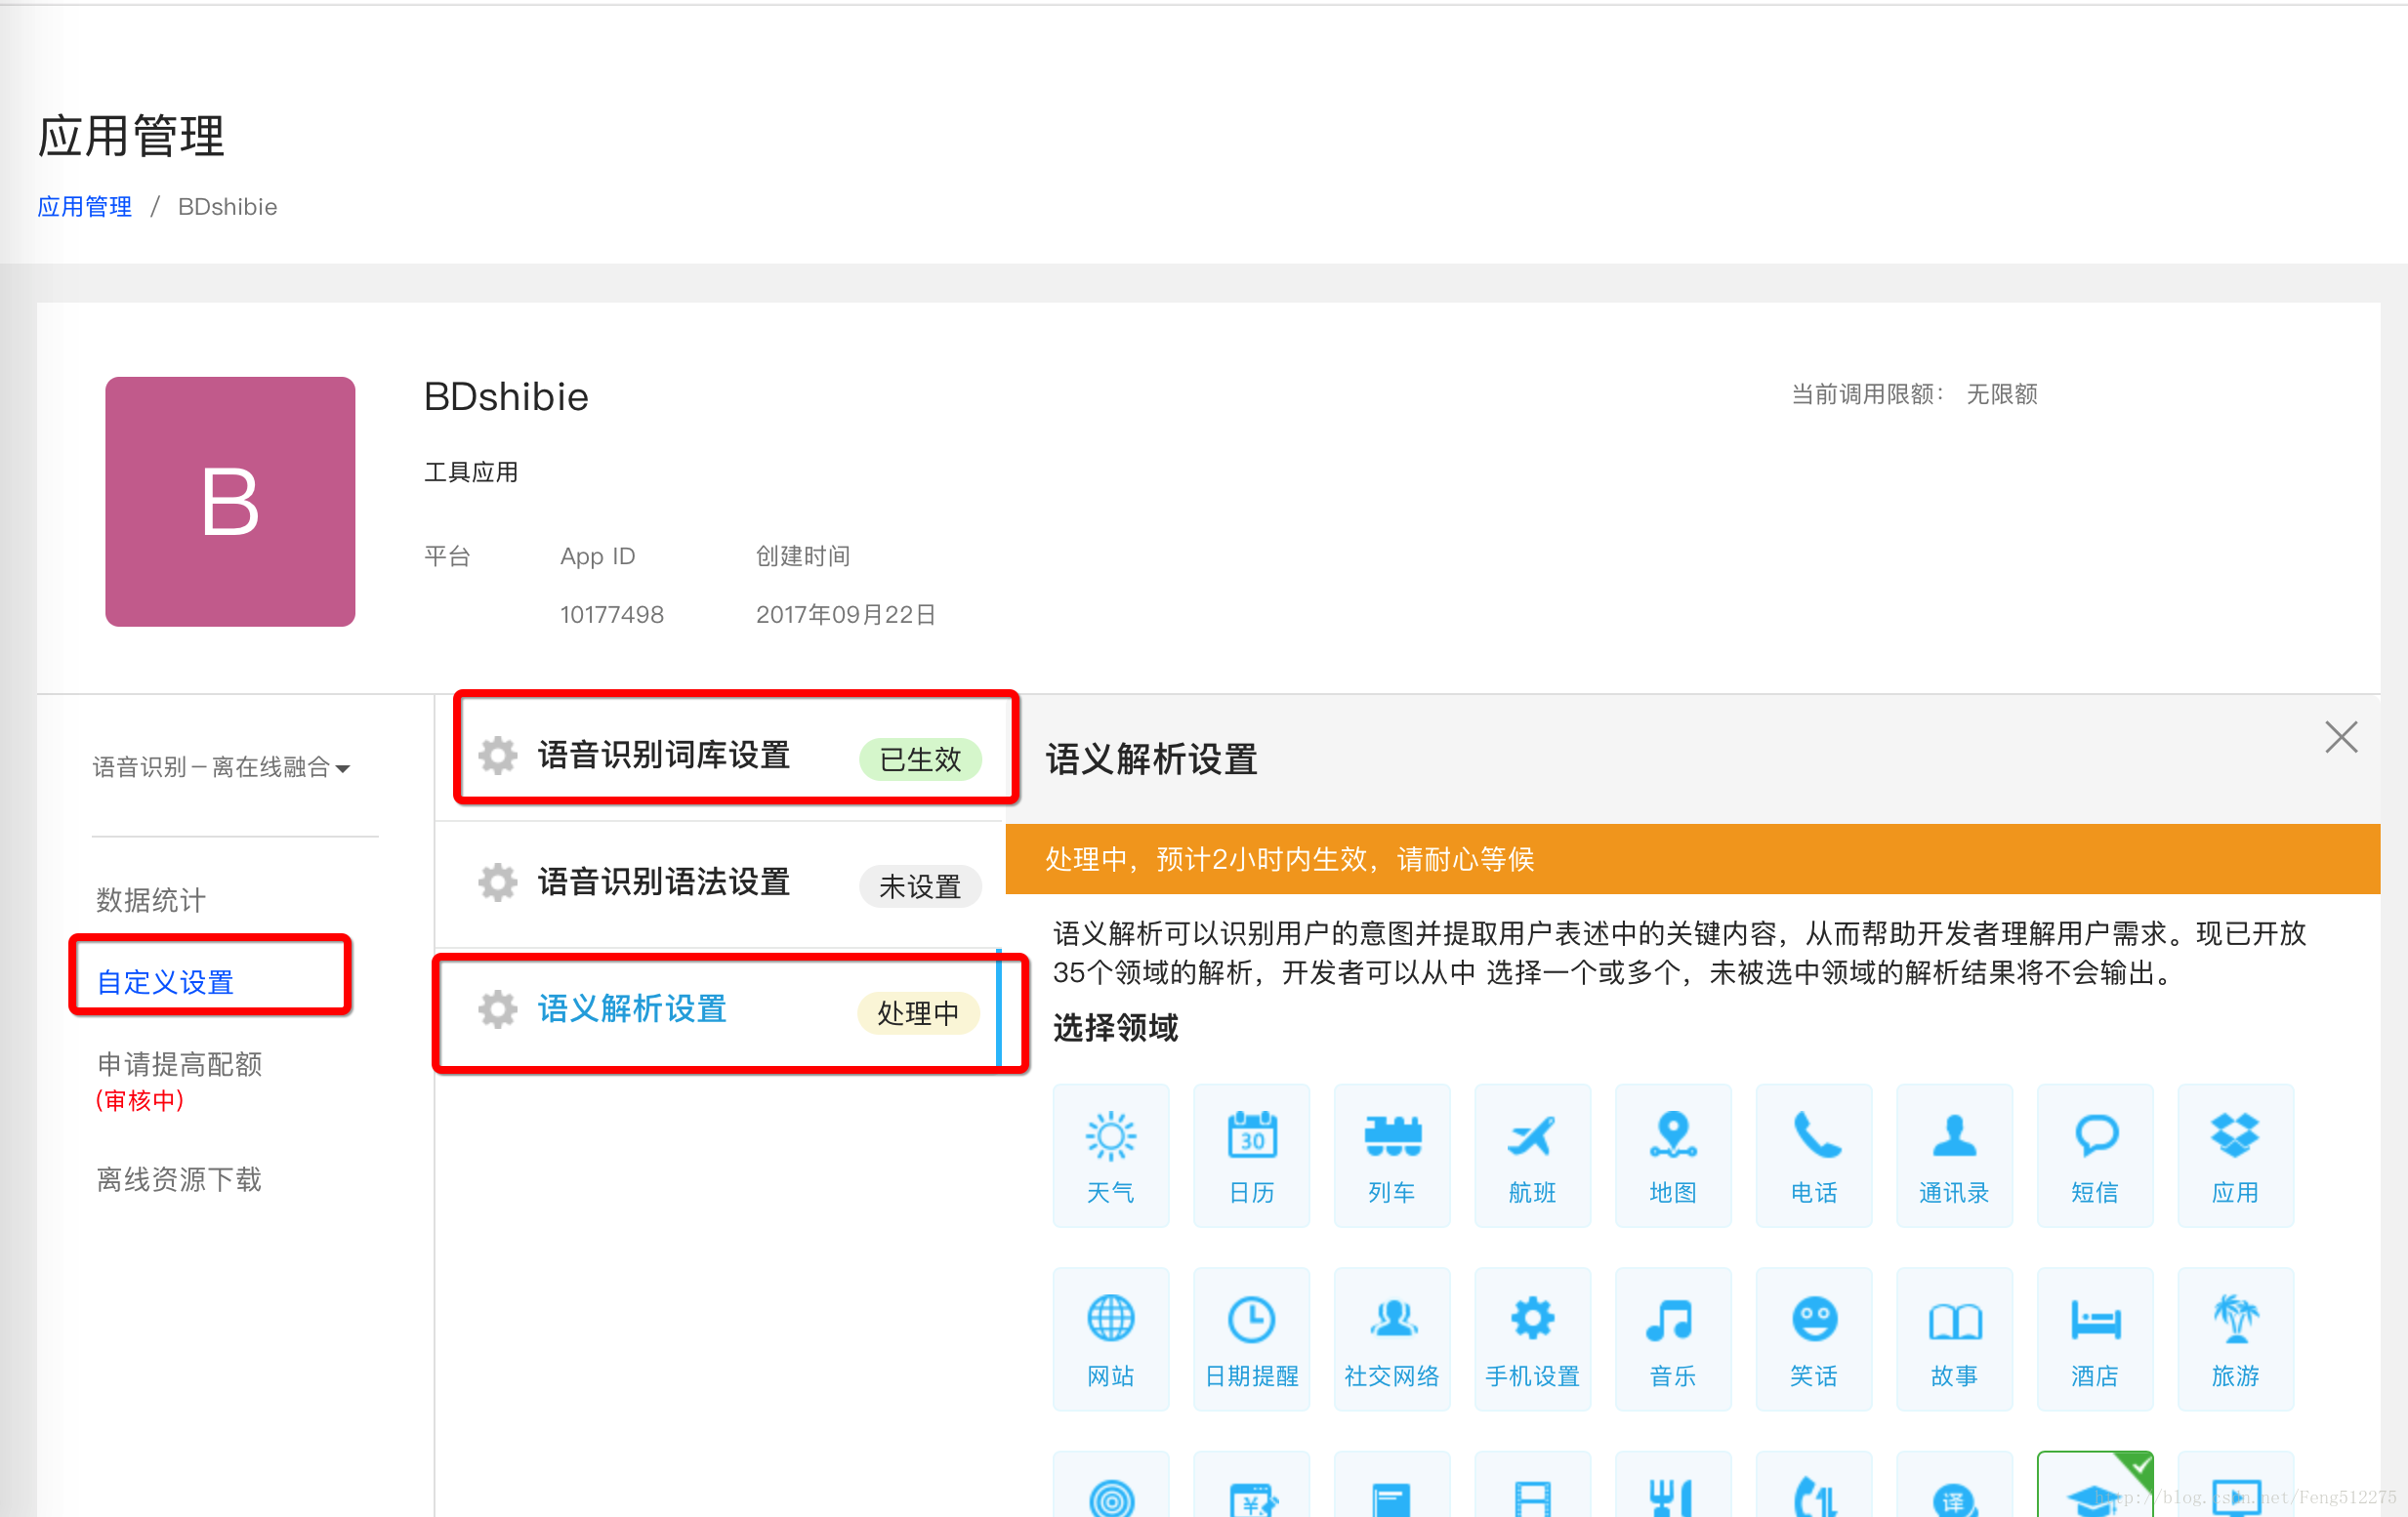Select the 日期提醒 date reminder icon
The height and width of the screenshot is (1517, 2408).
pyautogui.click(x=1251, y=1339)
